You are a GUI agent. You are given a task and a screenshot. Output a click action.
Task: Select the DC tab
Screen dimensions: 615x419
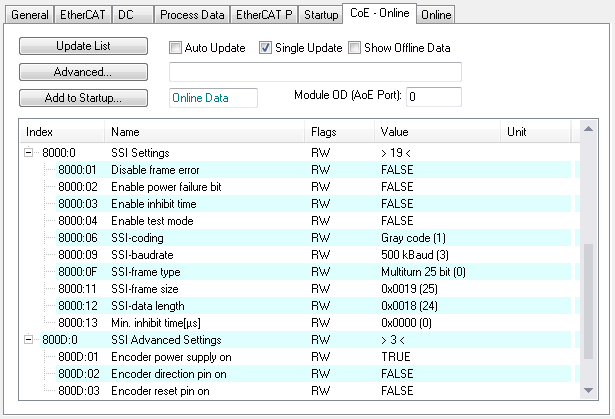click(x=133, y=15)
